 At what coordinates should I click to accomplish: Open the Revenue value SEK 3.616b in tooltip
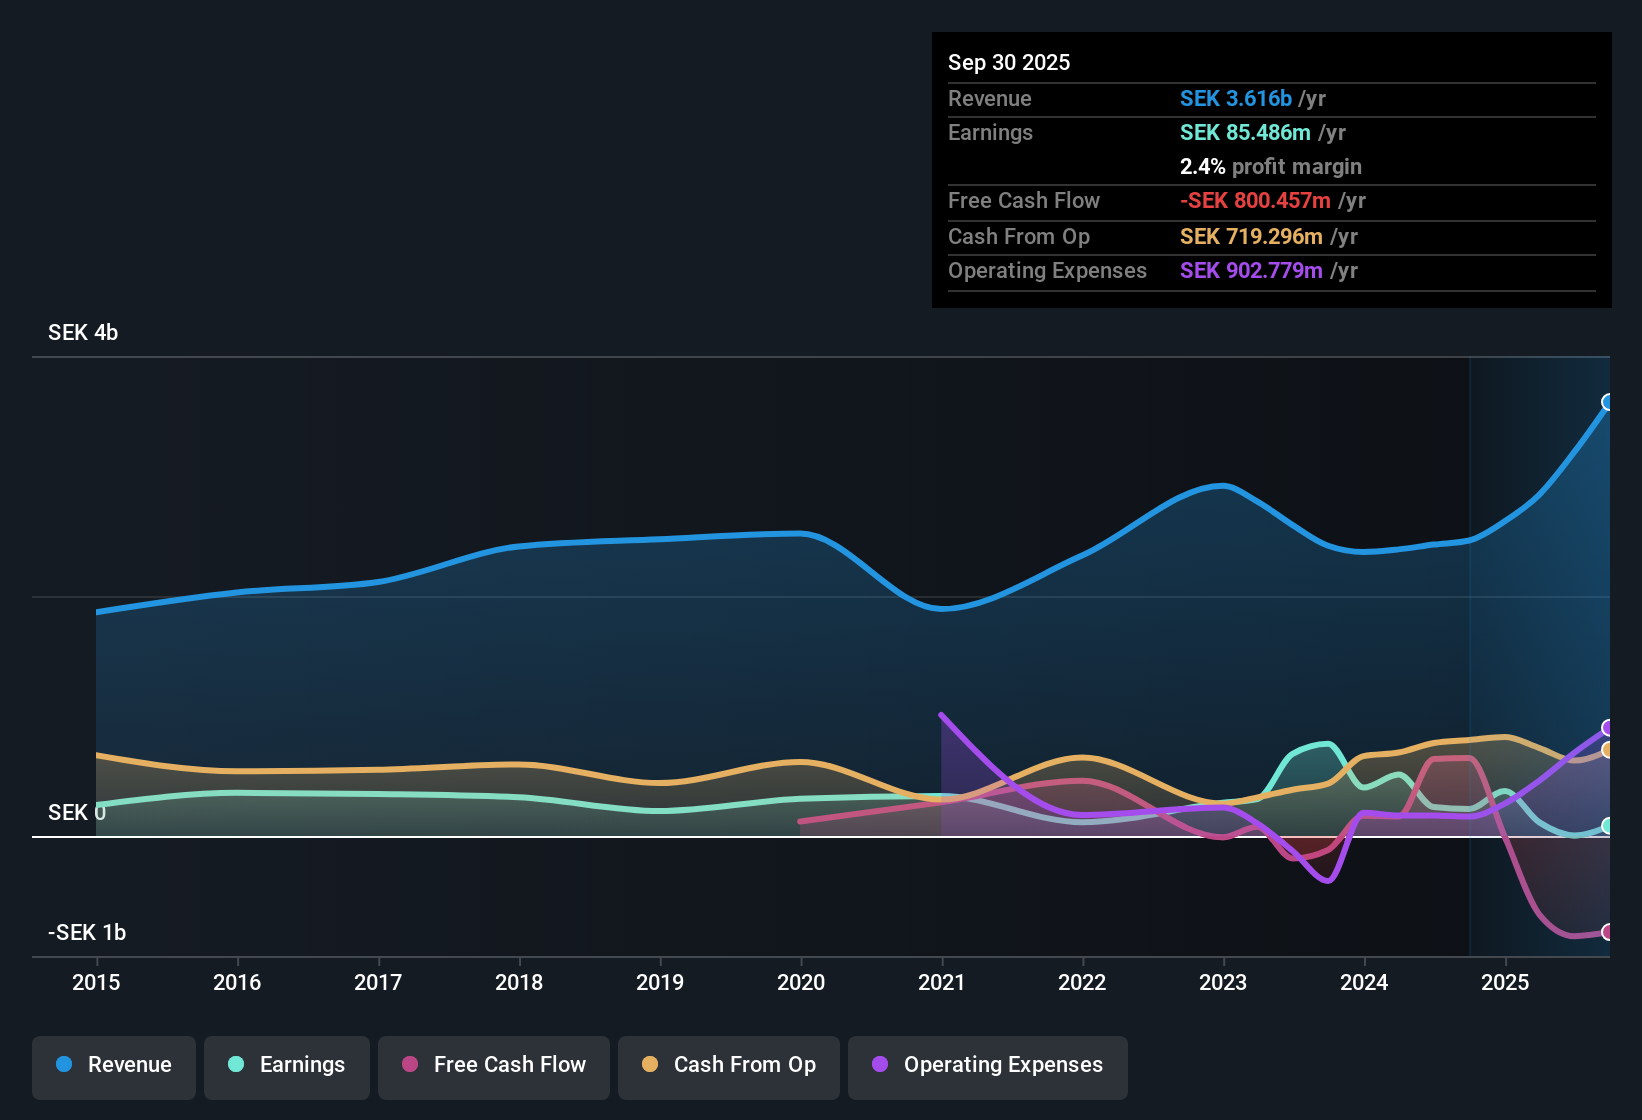pyautogui.click(x=1239, y=98)
